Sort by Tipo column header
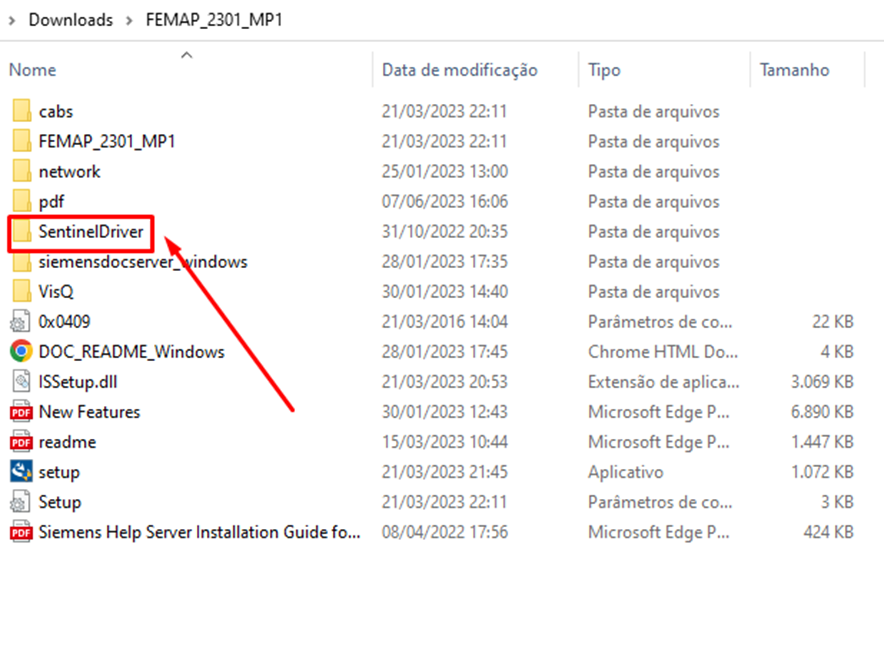 (604, 70)
